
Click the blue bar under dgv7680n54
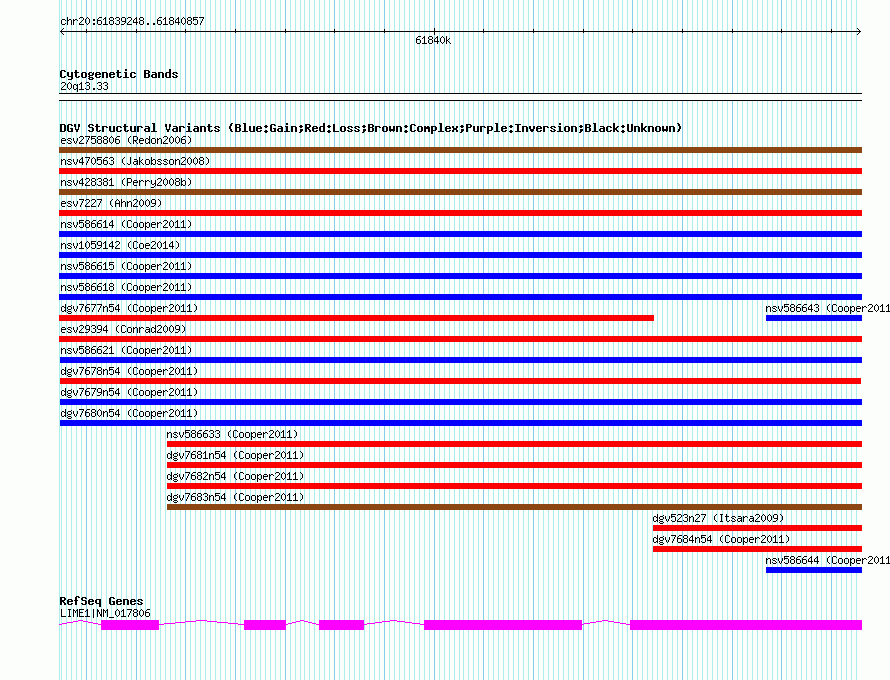(460, 423)
